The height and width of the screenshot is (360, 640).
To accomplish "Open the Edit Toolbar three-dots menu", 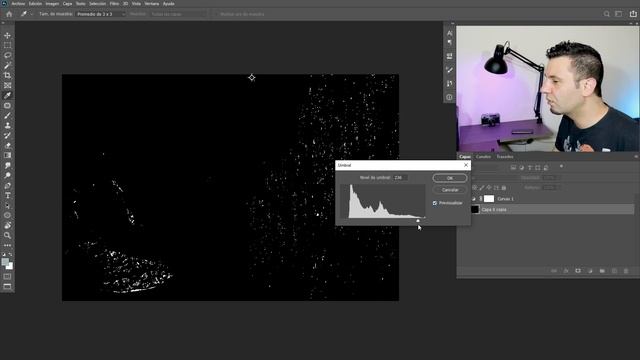I will click(7, 245).
